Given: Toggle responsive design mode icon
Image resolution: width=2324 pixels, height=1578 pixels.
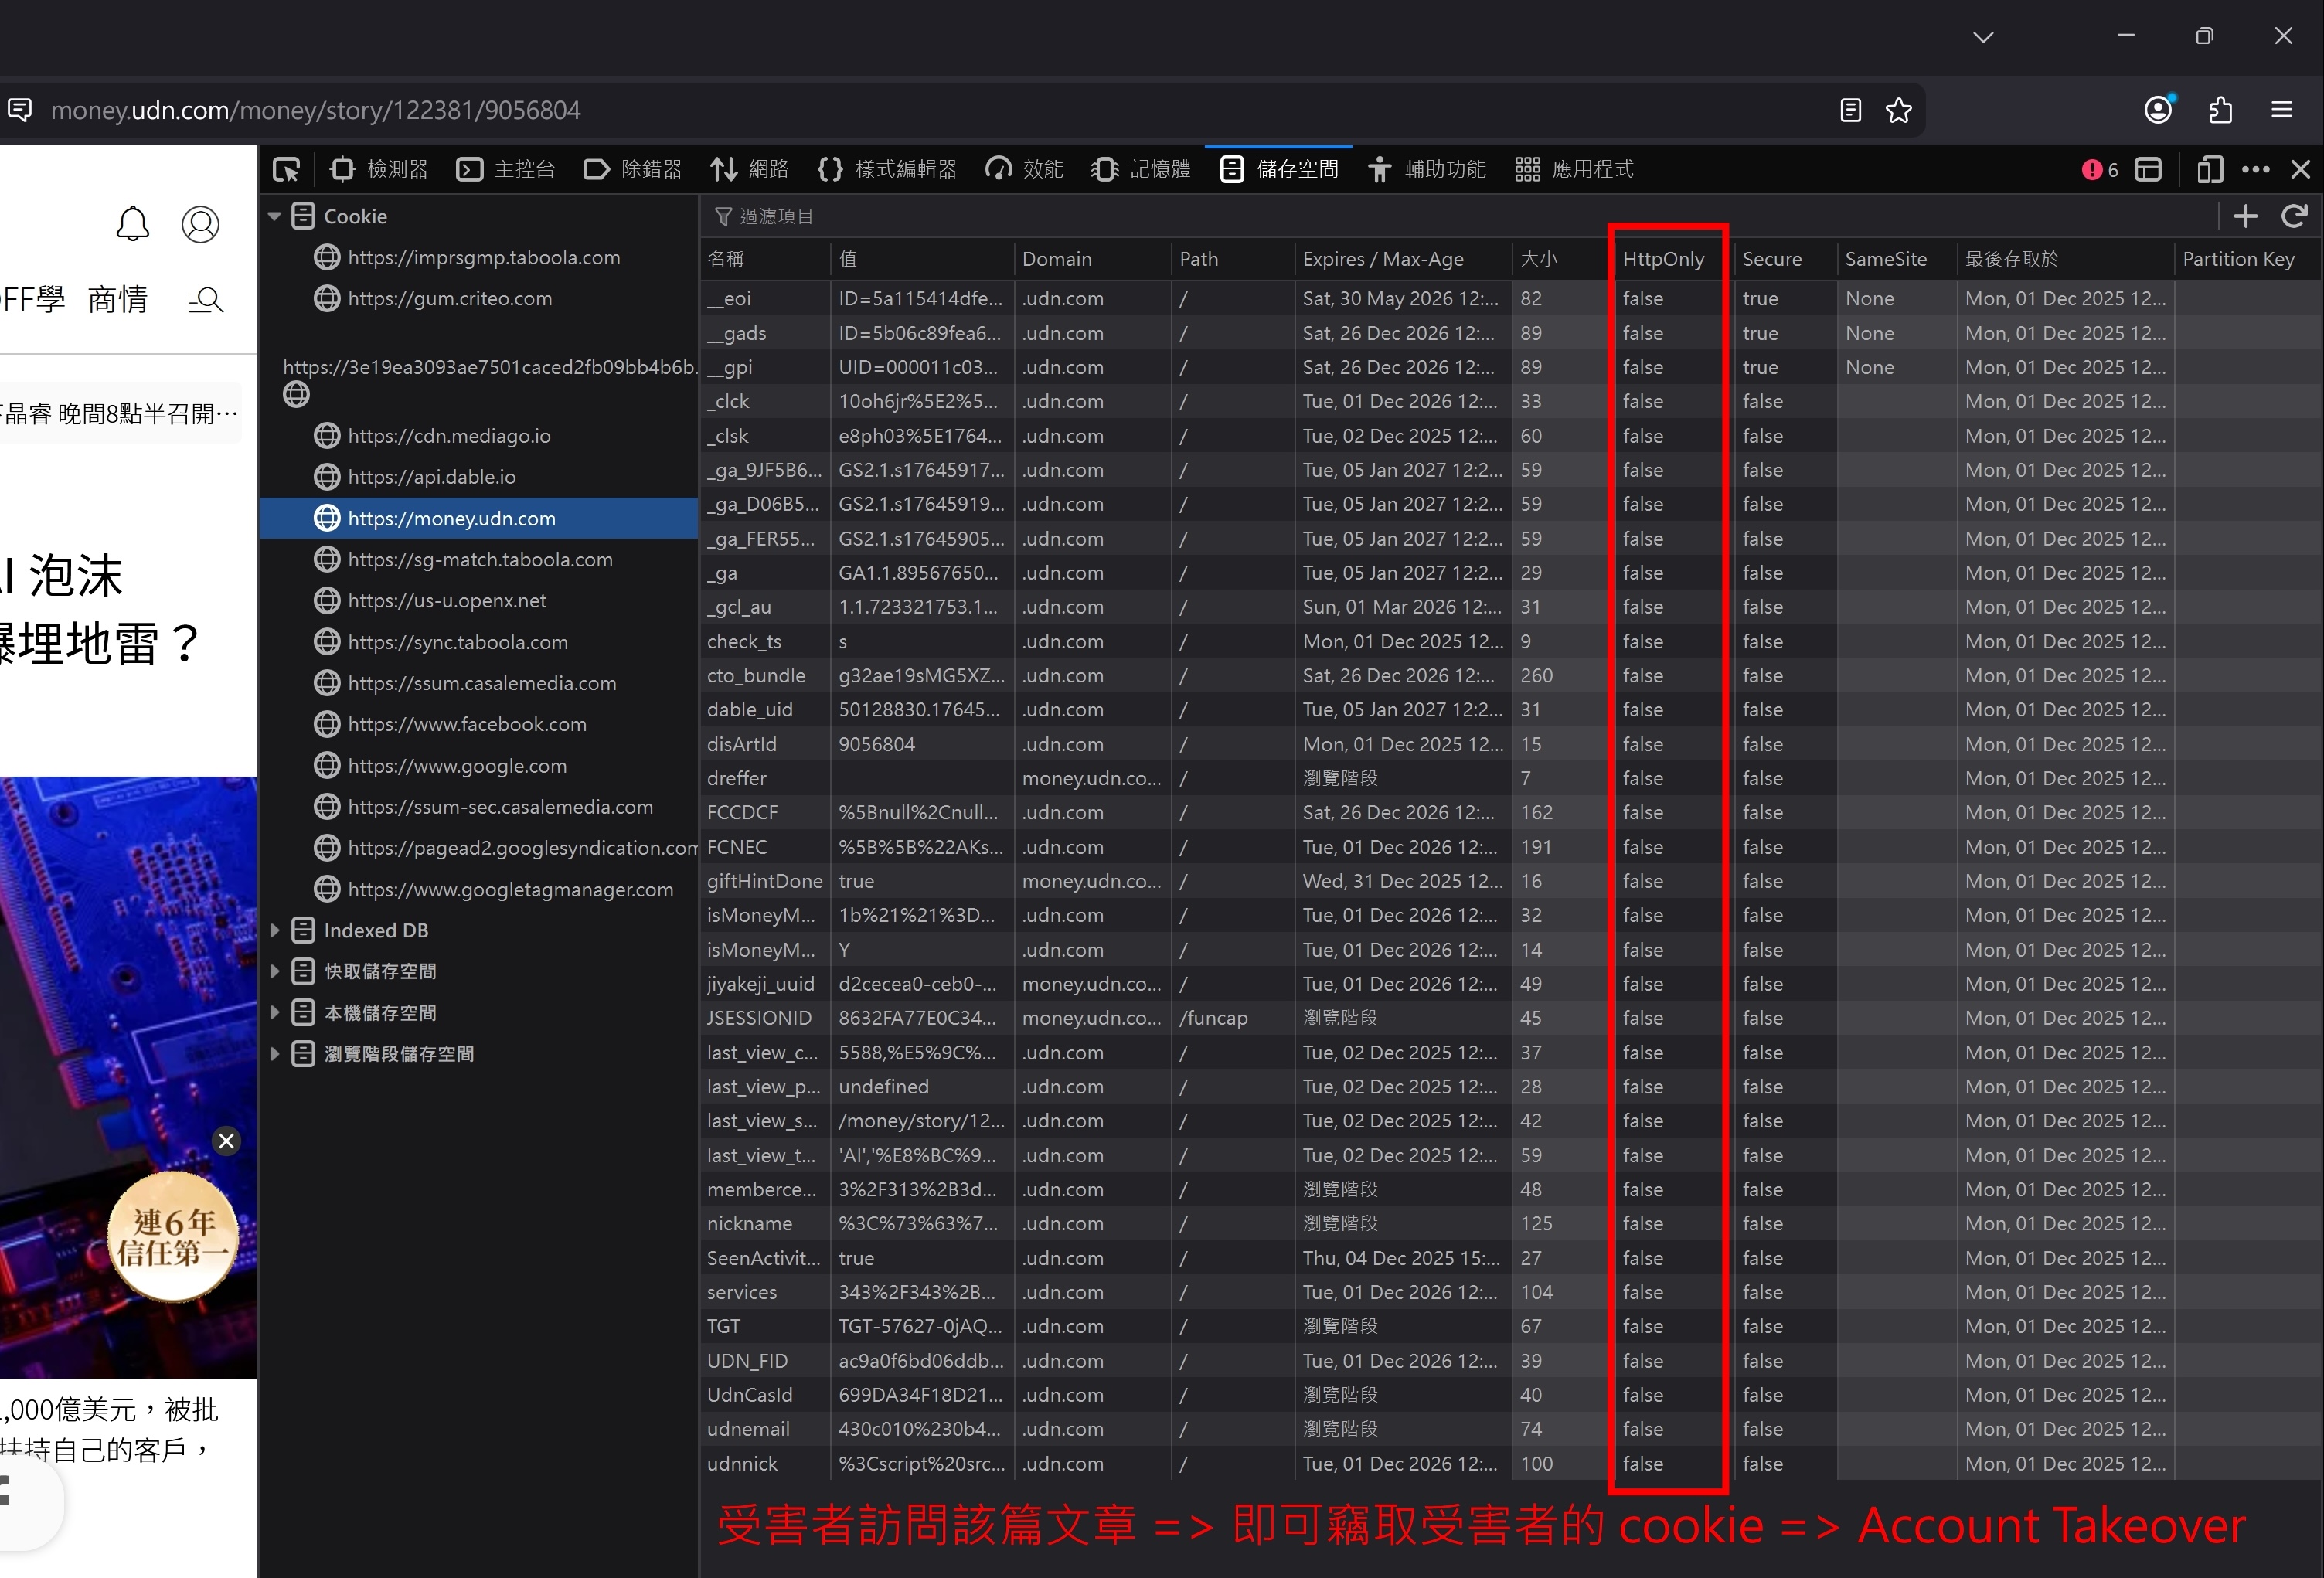Looking at the screenshot, I should [x=2210, y=170].
